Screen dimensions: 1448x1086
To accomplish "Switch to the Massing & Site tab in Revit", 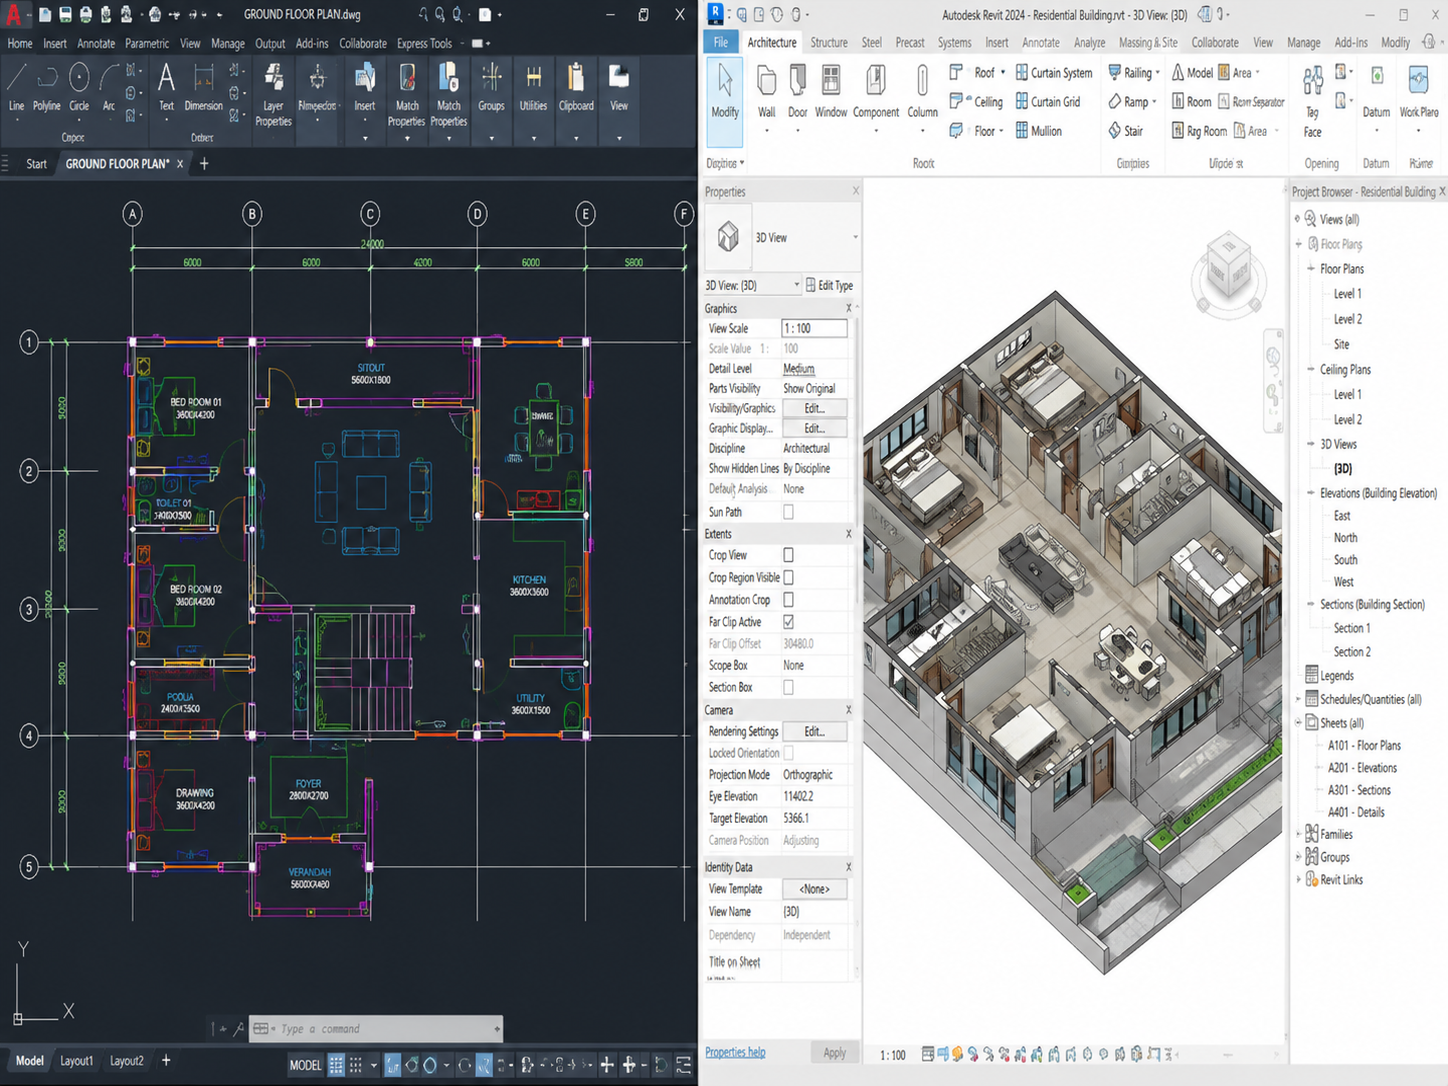I will [x=1148, y=43].
